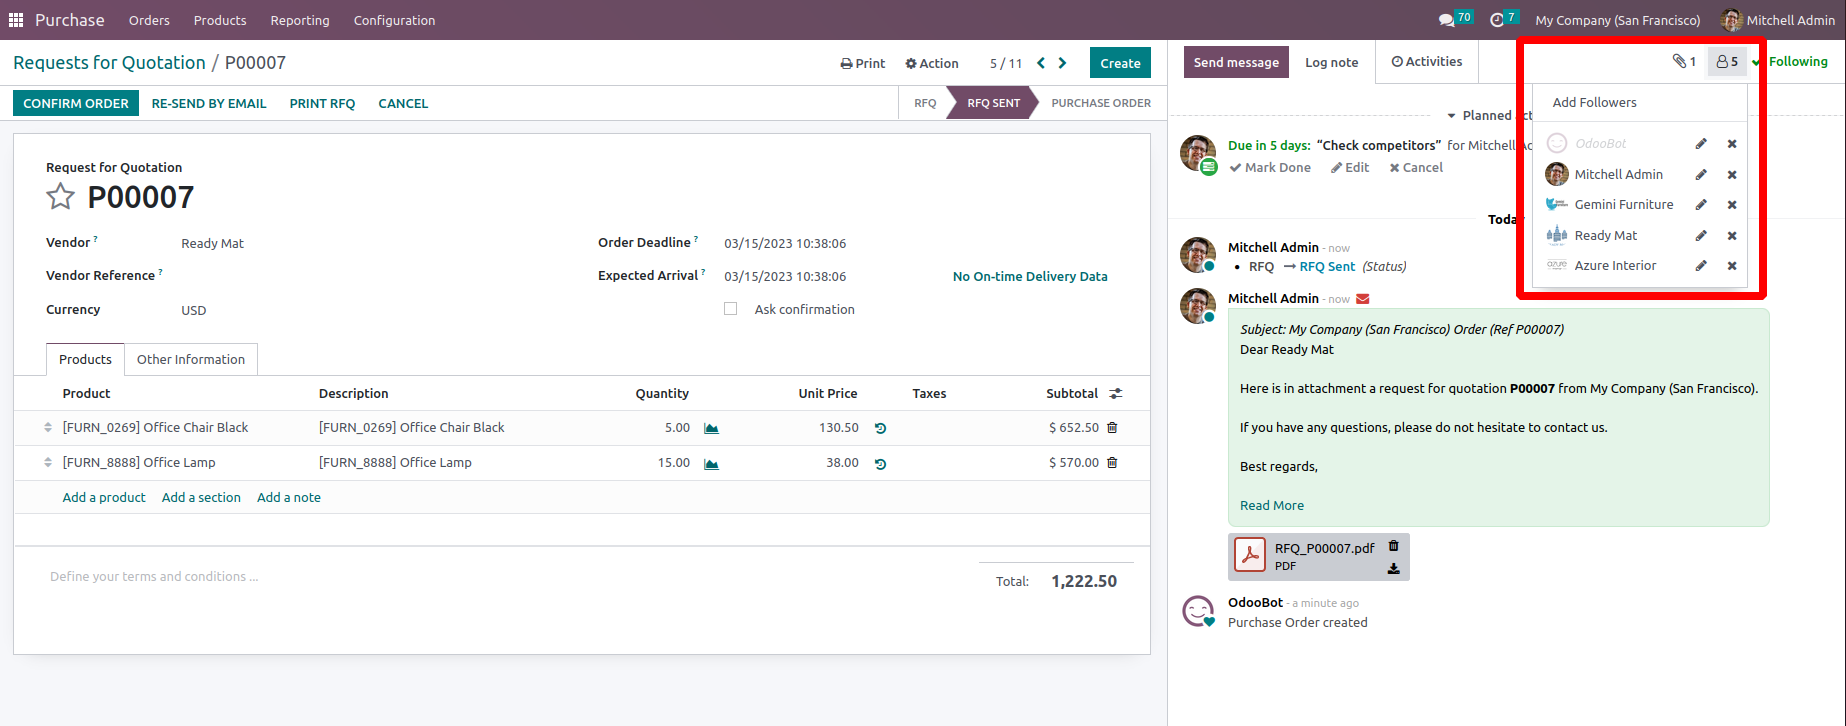The height and width of the screenshot is (726, 1846).
Task: Open the conversations icon showing 70
Action: [1454, 20]
